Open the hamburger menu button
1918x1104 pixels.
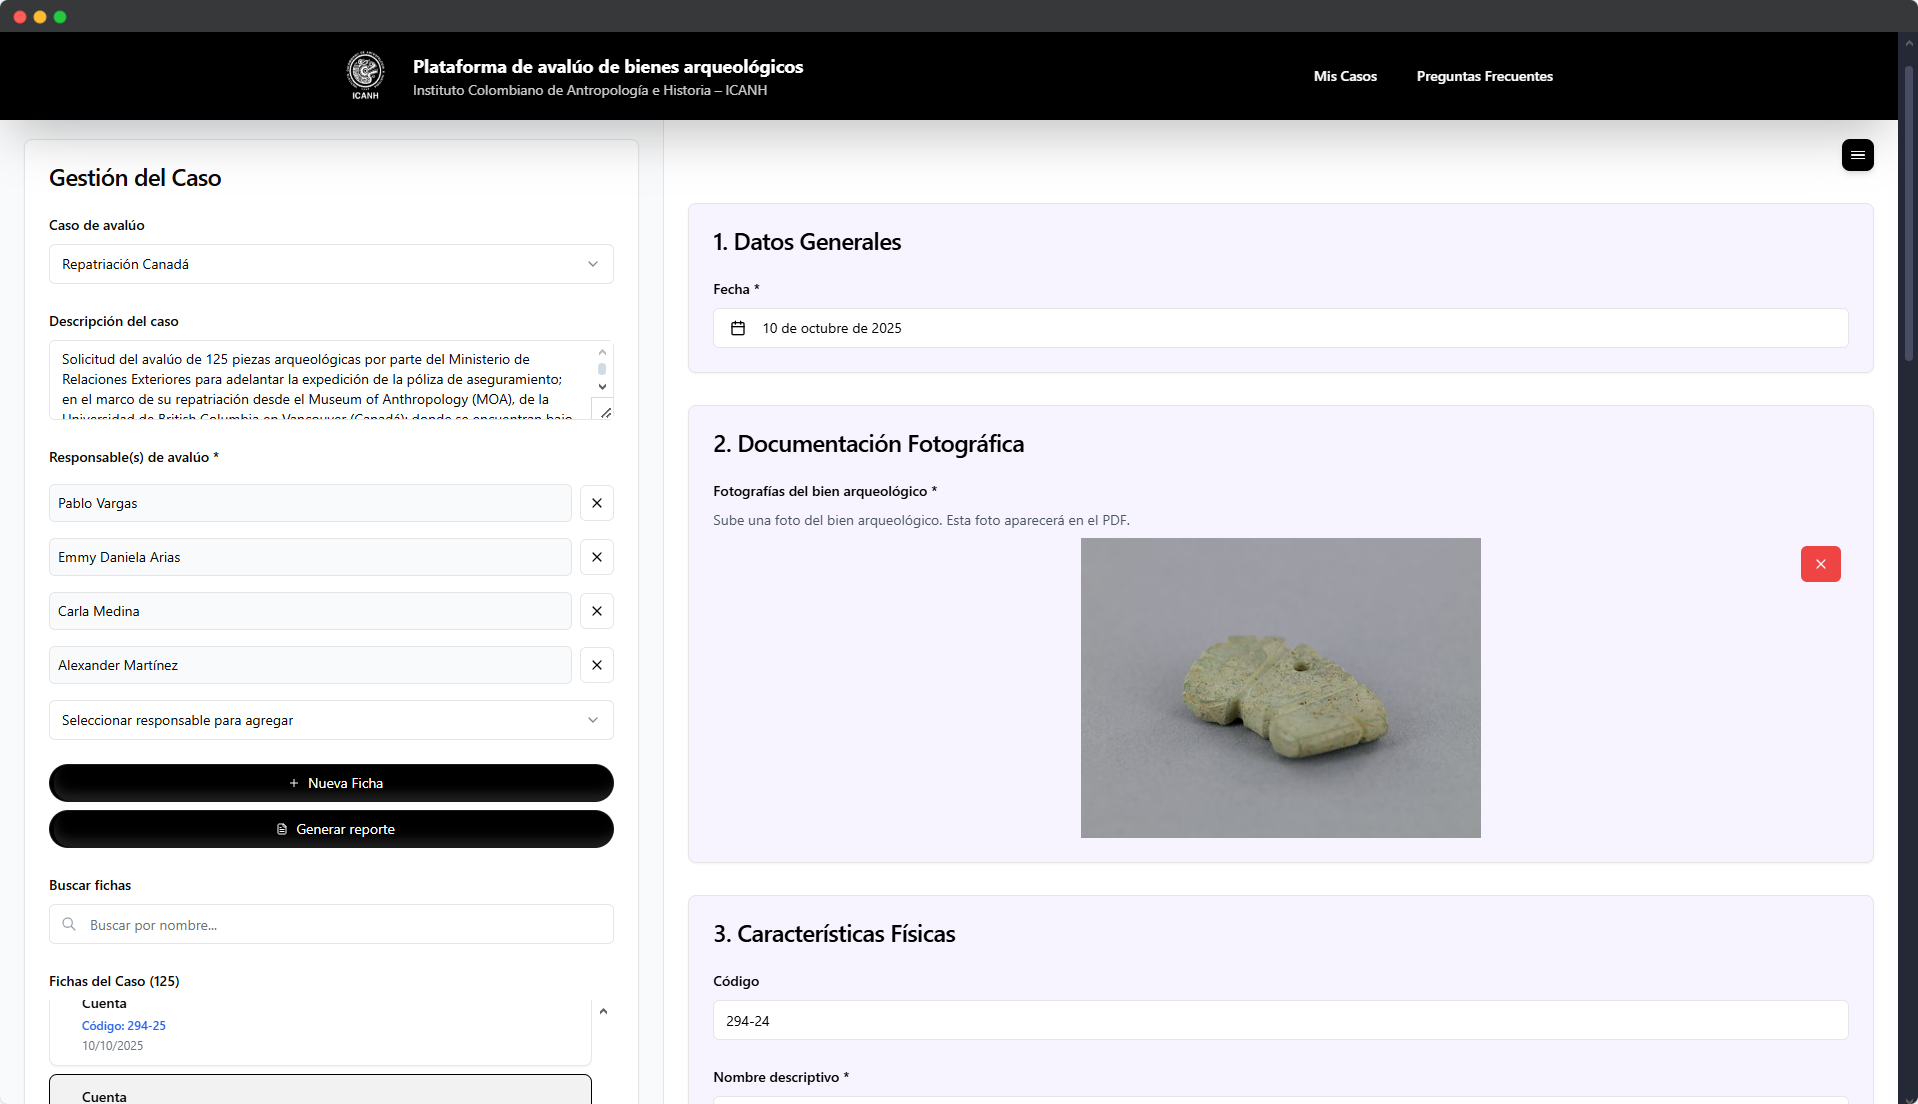[1857, 155]
